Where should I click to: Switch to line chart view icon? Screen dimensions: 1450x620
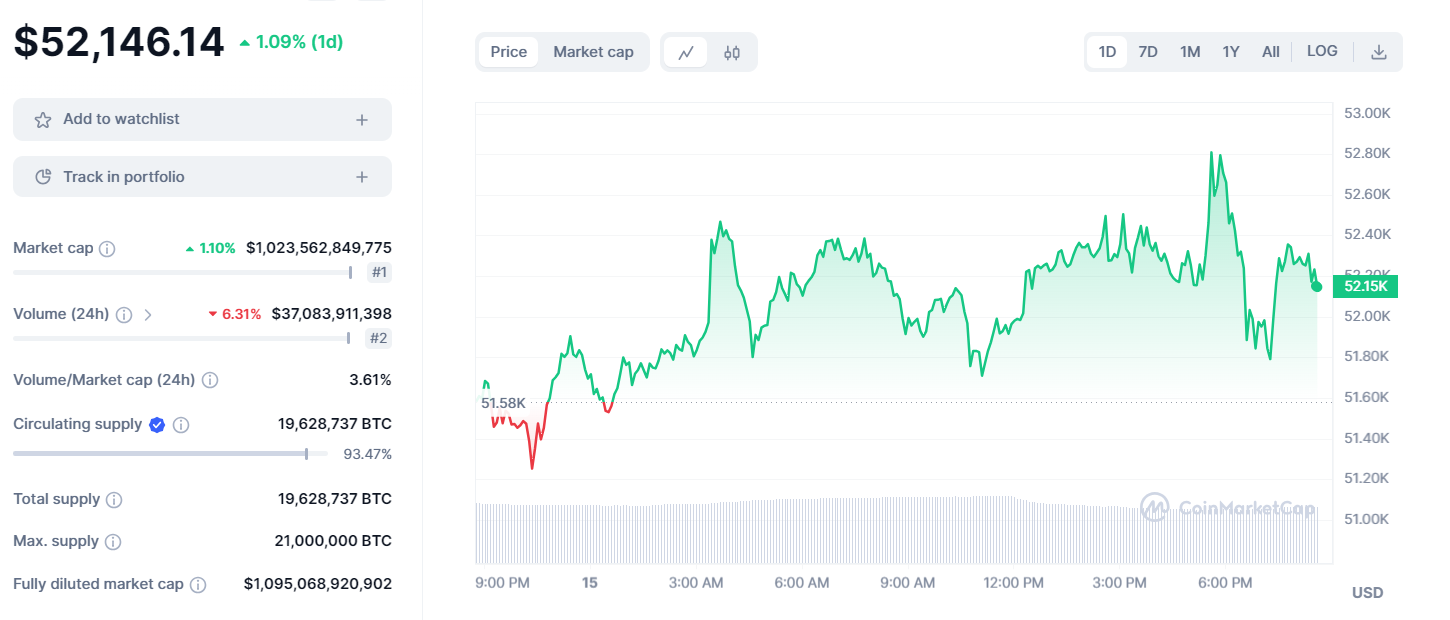[x=686, y=53]
